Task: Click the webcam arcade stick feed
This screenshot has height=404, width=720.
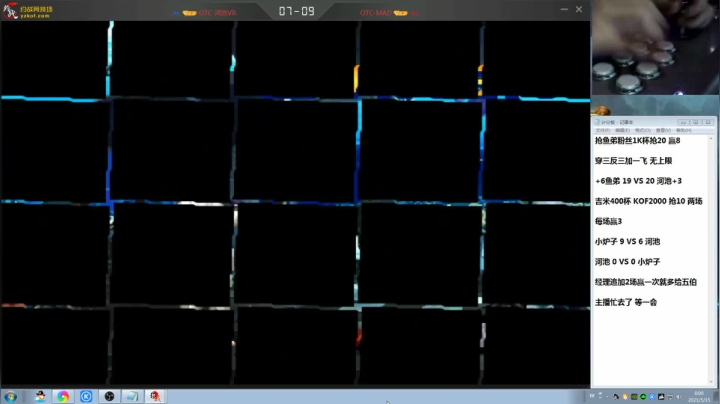Action: pos(655,47)
